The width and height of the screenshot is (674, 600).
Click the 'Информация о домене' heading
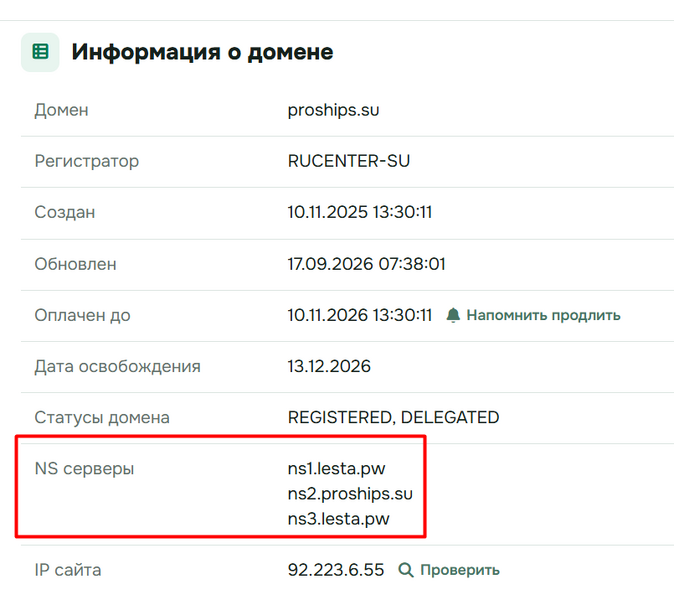202,52
